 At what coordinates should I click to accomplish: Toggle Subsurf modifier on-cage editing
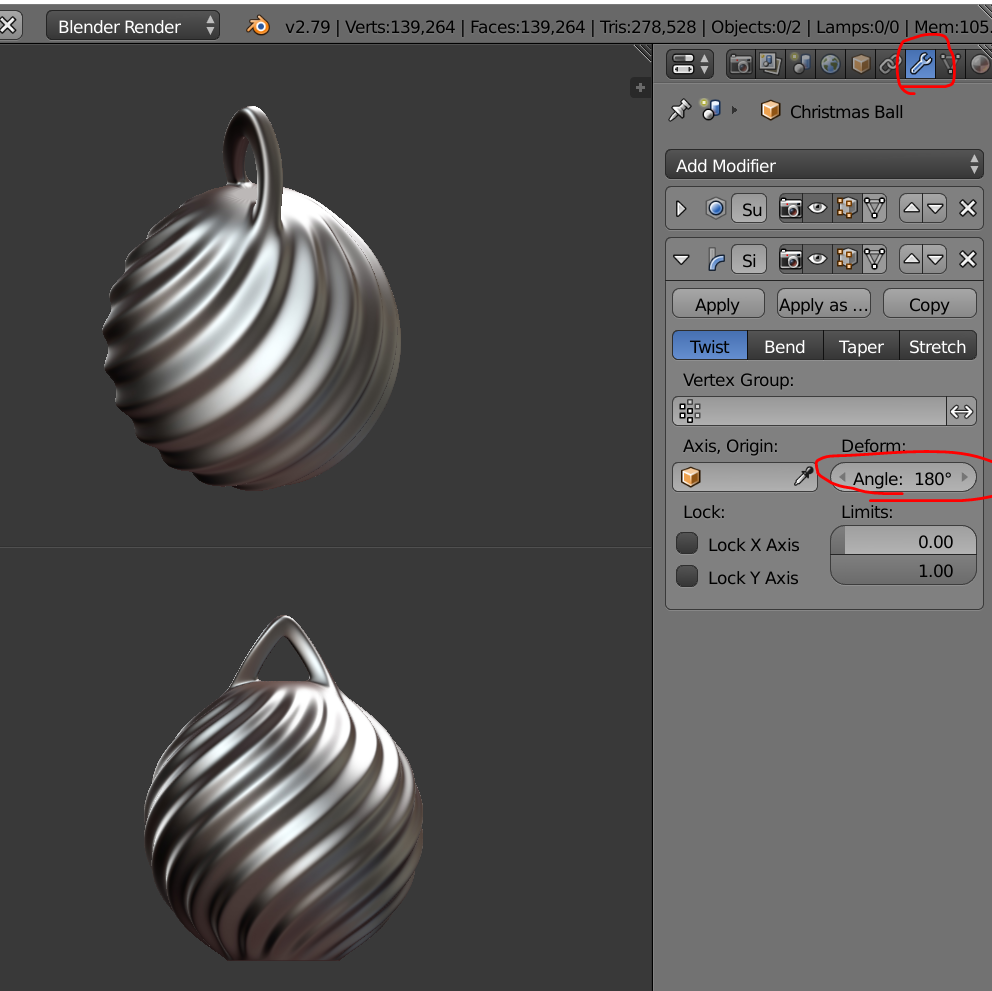[874, 208]
